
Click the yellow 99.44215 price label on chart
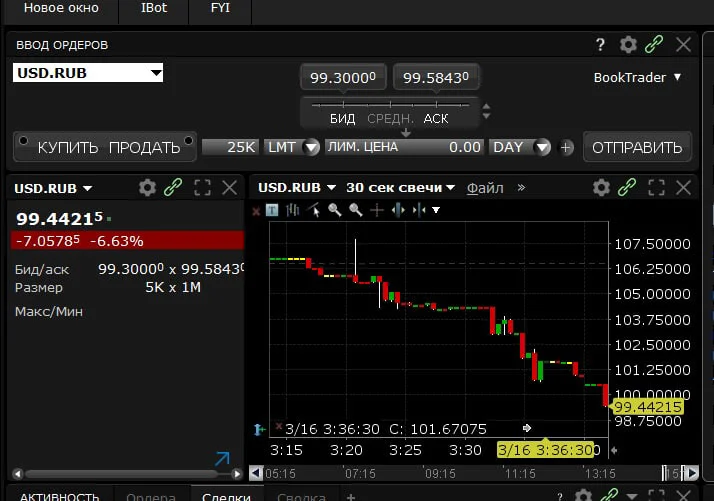coord(647,407)
